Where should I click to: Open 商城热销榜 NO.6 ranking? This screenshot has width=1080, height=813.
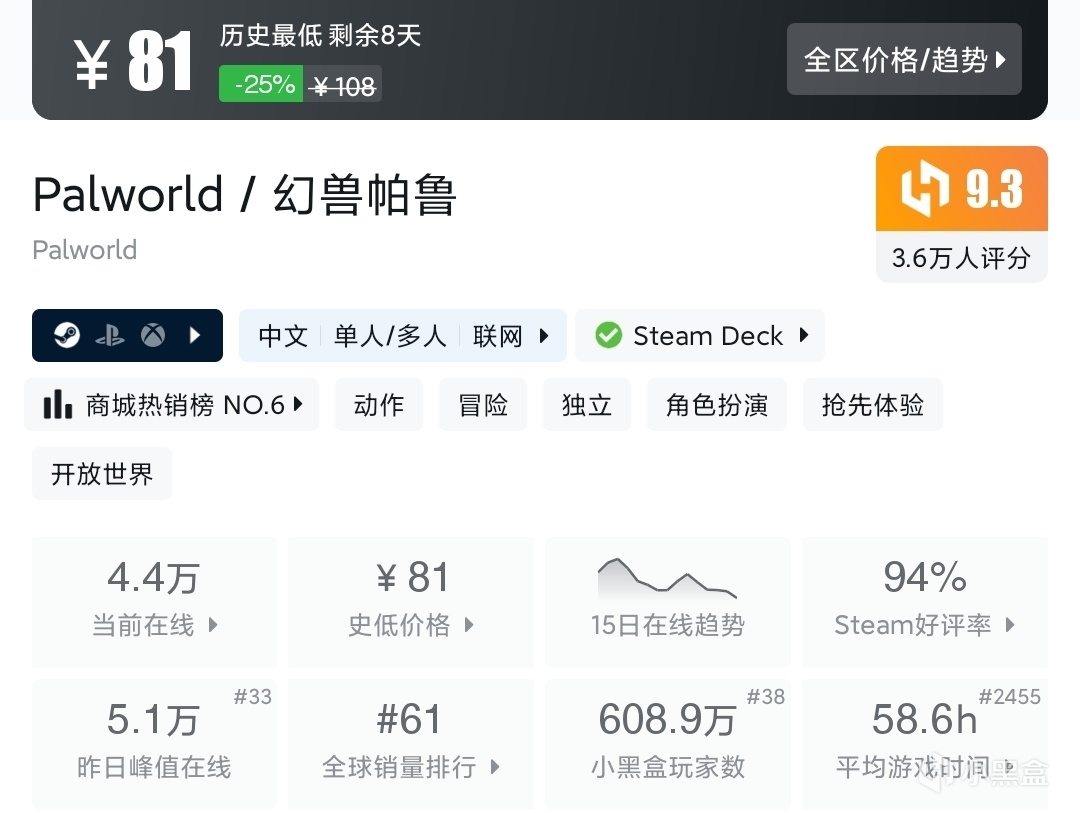coord(172,404)
